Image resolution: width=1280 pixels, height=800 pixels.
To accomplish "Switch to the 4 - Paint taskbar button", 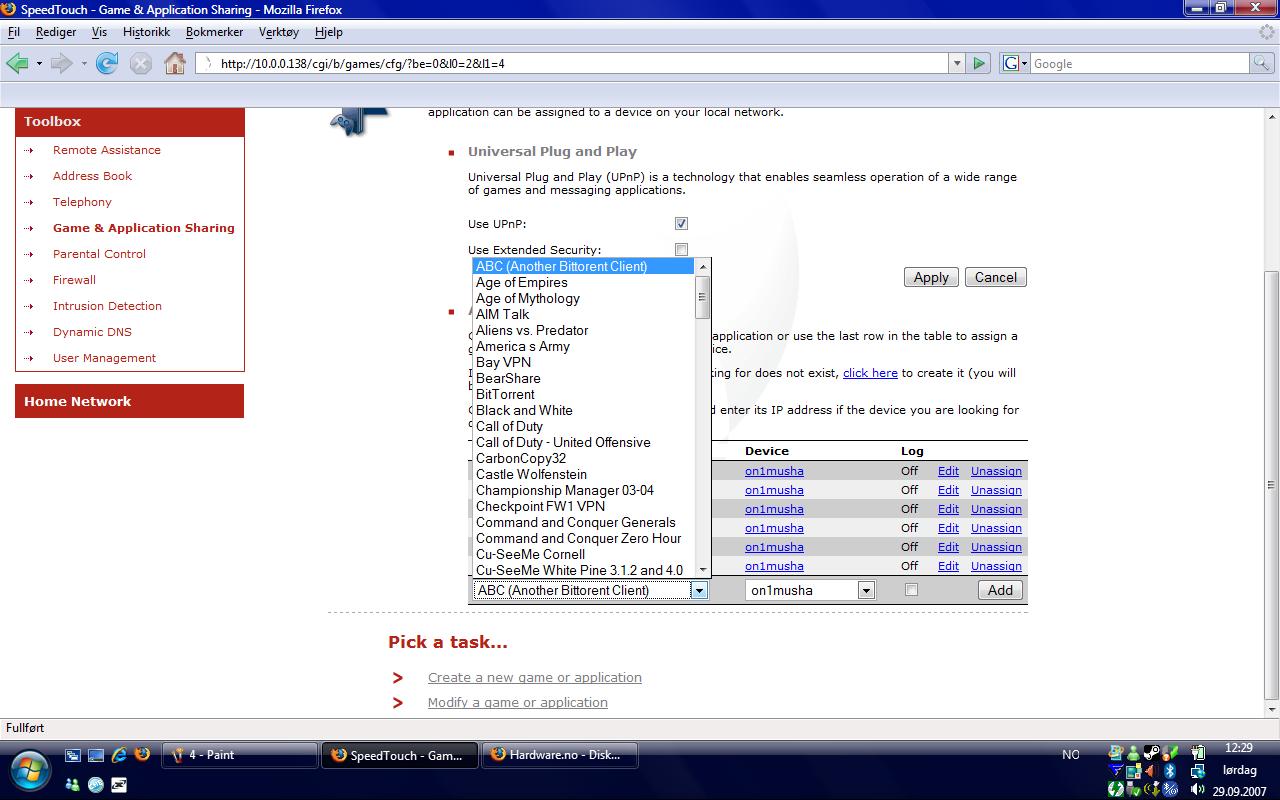I will [x=241, y=755].
